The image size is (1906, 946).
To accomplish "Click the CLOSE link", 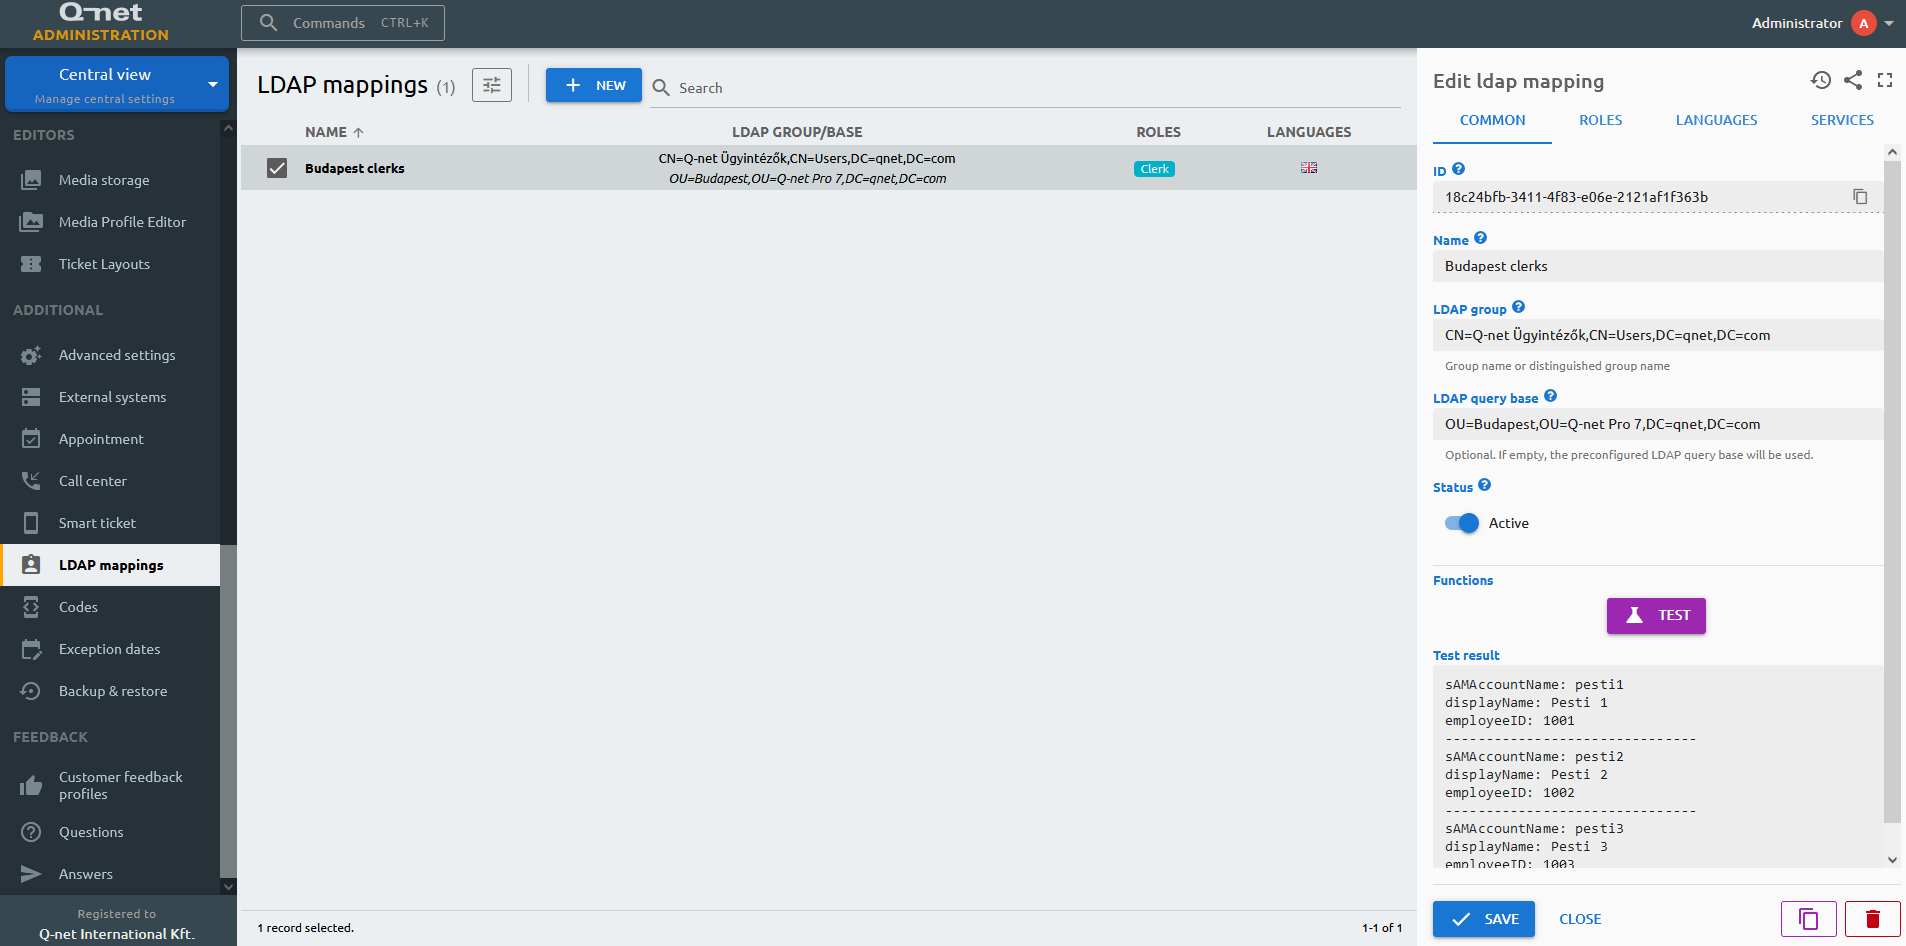I will click(x=1580, y=919).
